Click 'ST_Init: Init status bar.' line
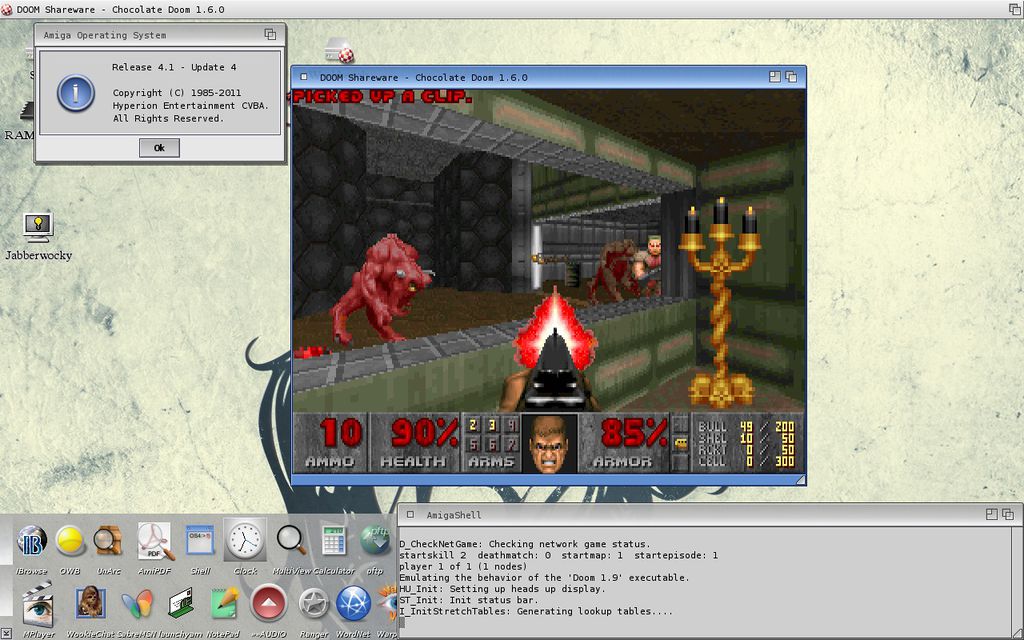Image resolution: width=1024 pixels, height=640 pixels. pos(468,600)
